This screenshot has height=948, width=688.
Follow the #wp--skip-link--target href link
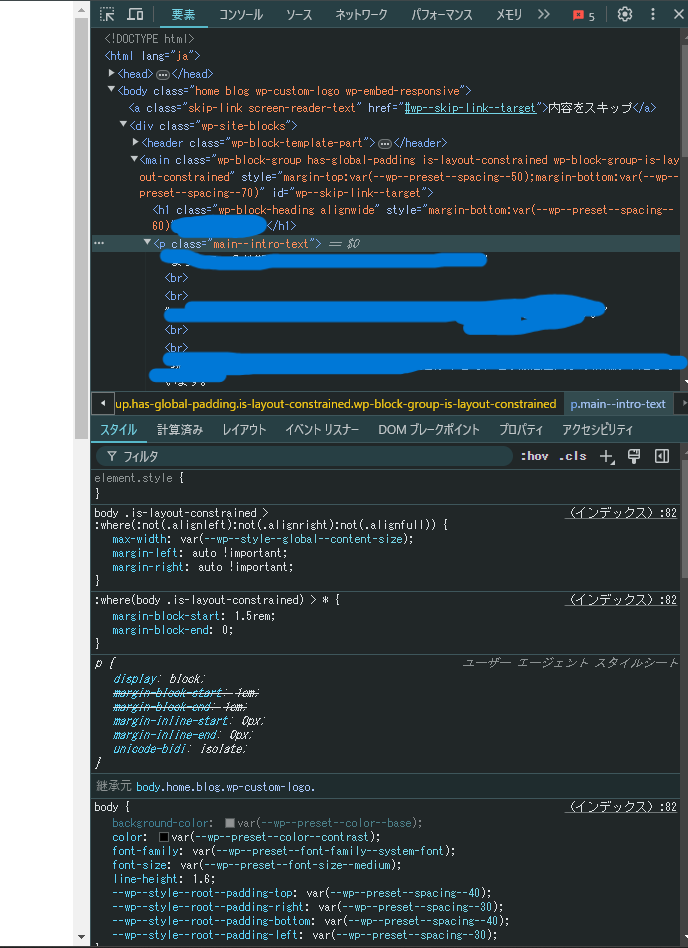(x=470, y=107)
